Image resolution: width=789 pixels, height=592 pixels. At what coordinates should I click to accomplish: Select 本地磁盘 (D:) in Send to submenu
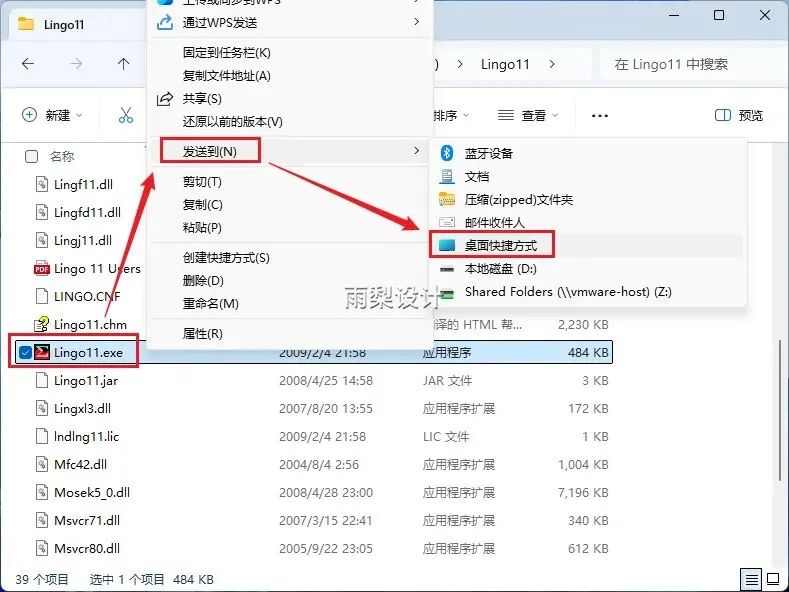pyautogui.click(x=501, y=269)
